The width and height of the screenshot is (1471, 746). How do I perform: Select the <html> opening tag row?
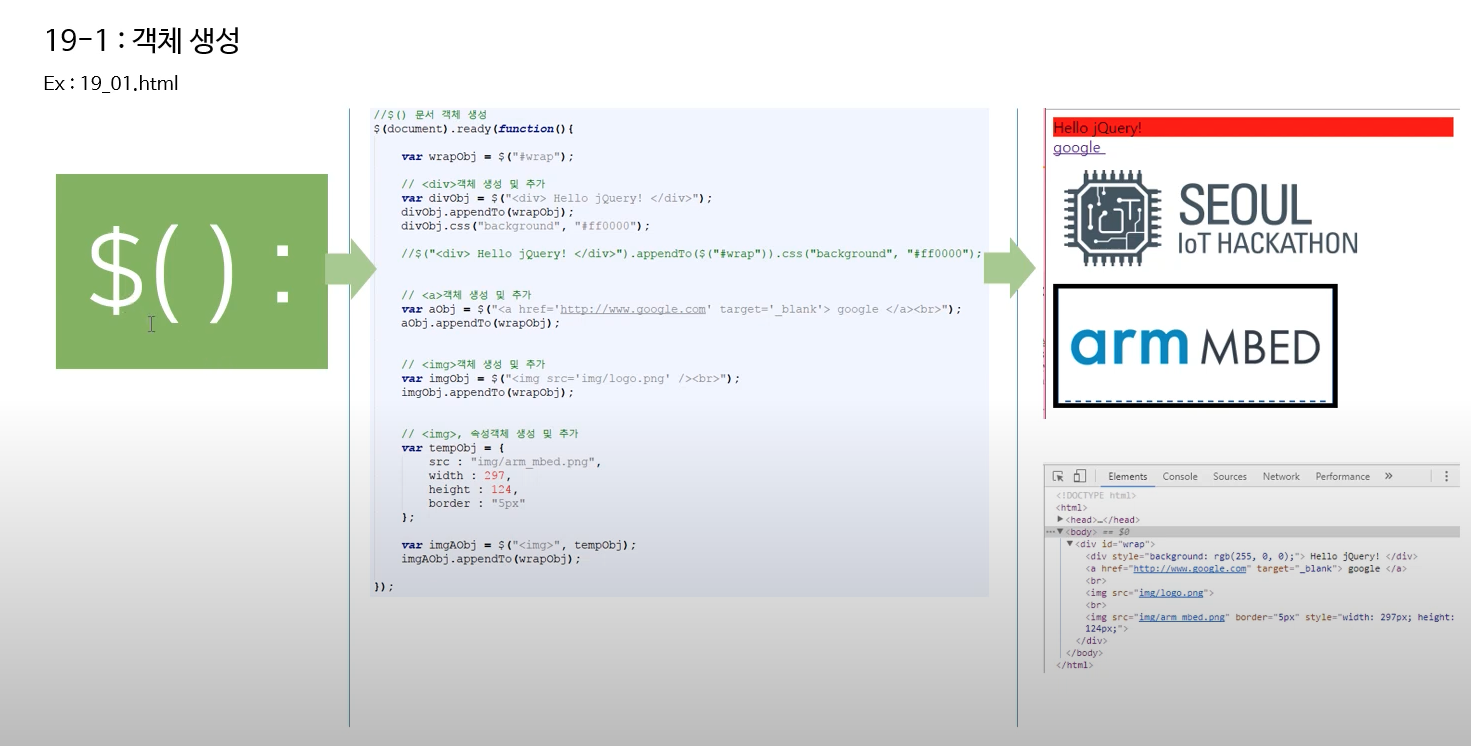(1070, 508)
